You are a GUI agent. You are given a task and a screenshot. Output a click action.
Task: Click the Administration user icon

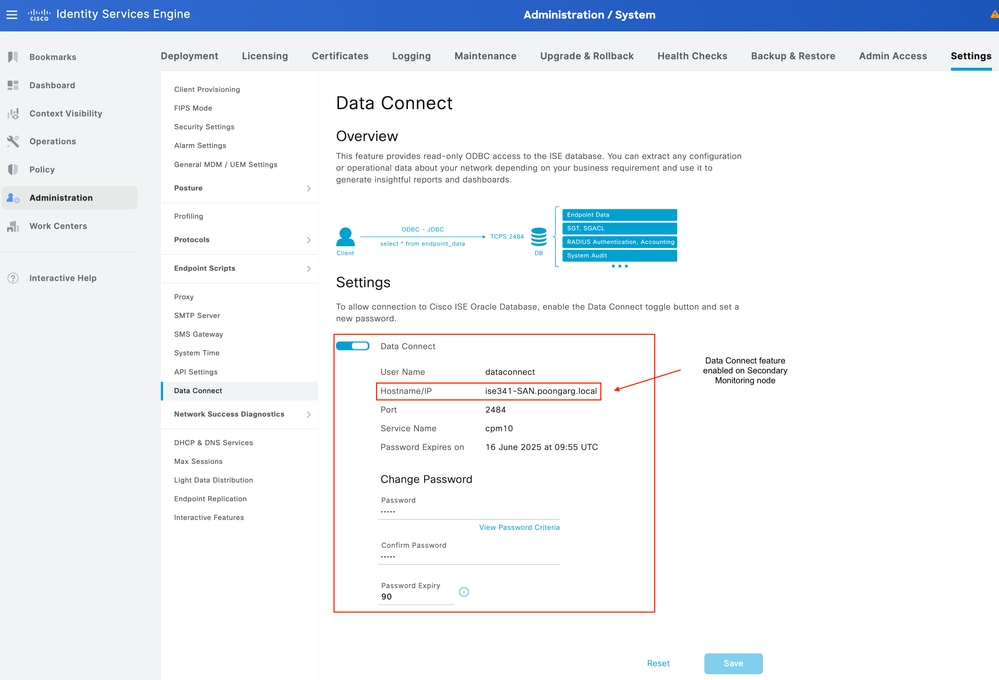point(13,198)
